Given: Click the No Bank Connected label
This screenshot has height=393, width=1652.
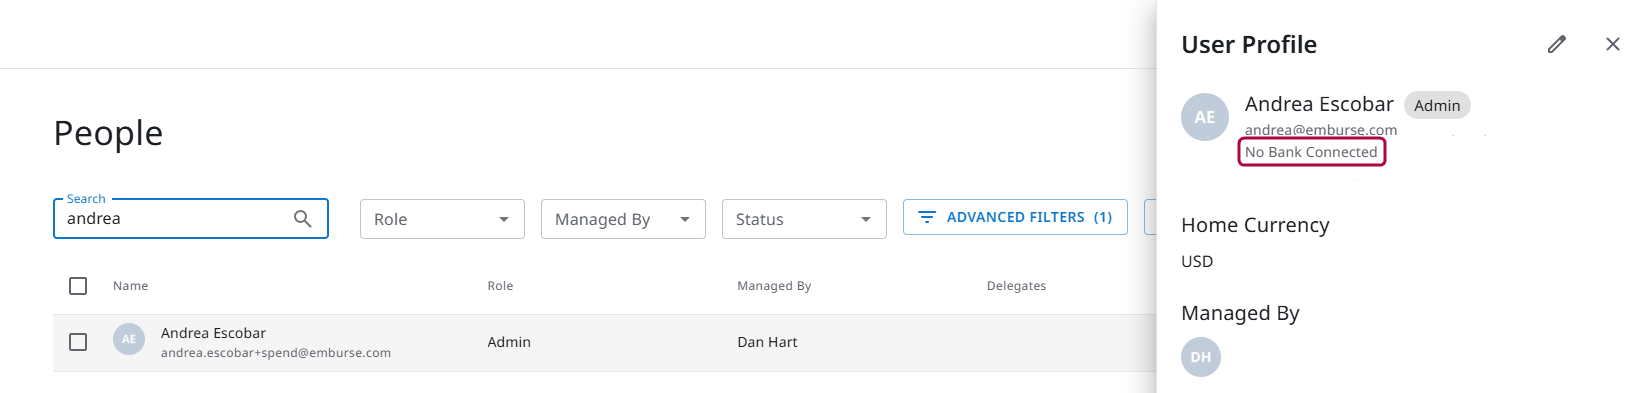Looking at the screenshot, I should pyautogui.click(x=1311, y=152).
